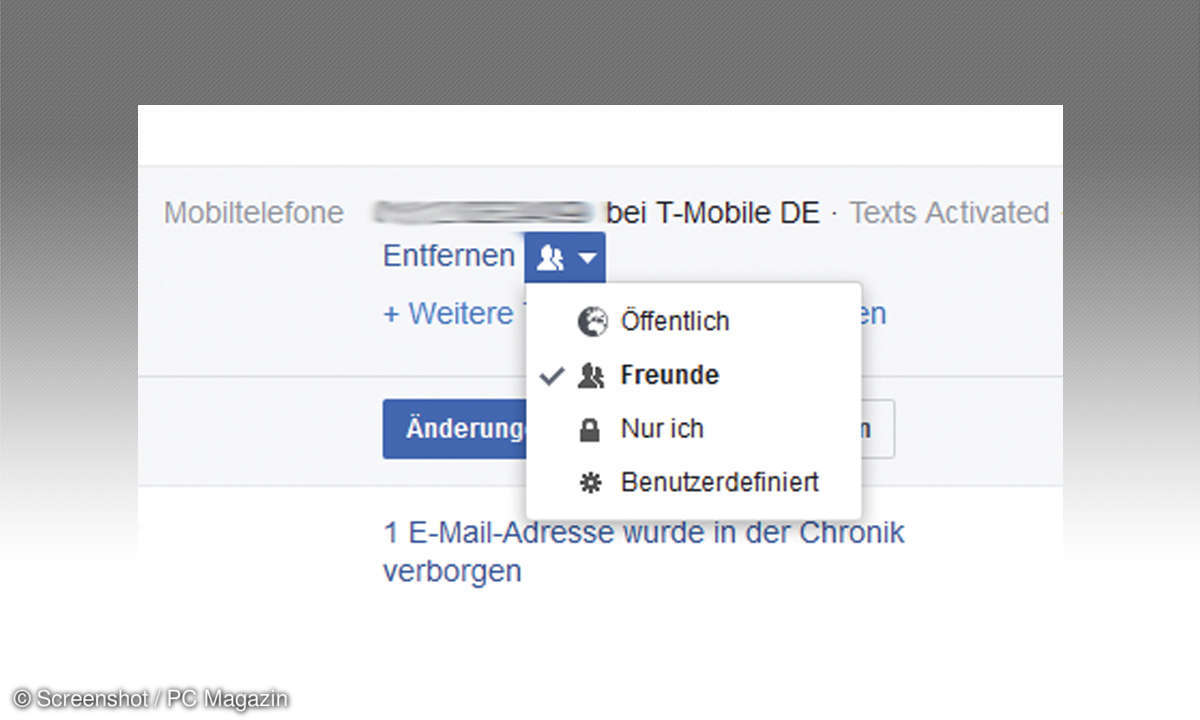Open the hidden E-Mail-Adresse Chronik link

click(x=643, y=552)
